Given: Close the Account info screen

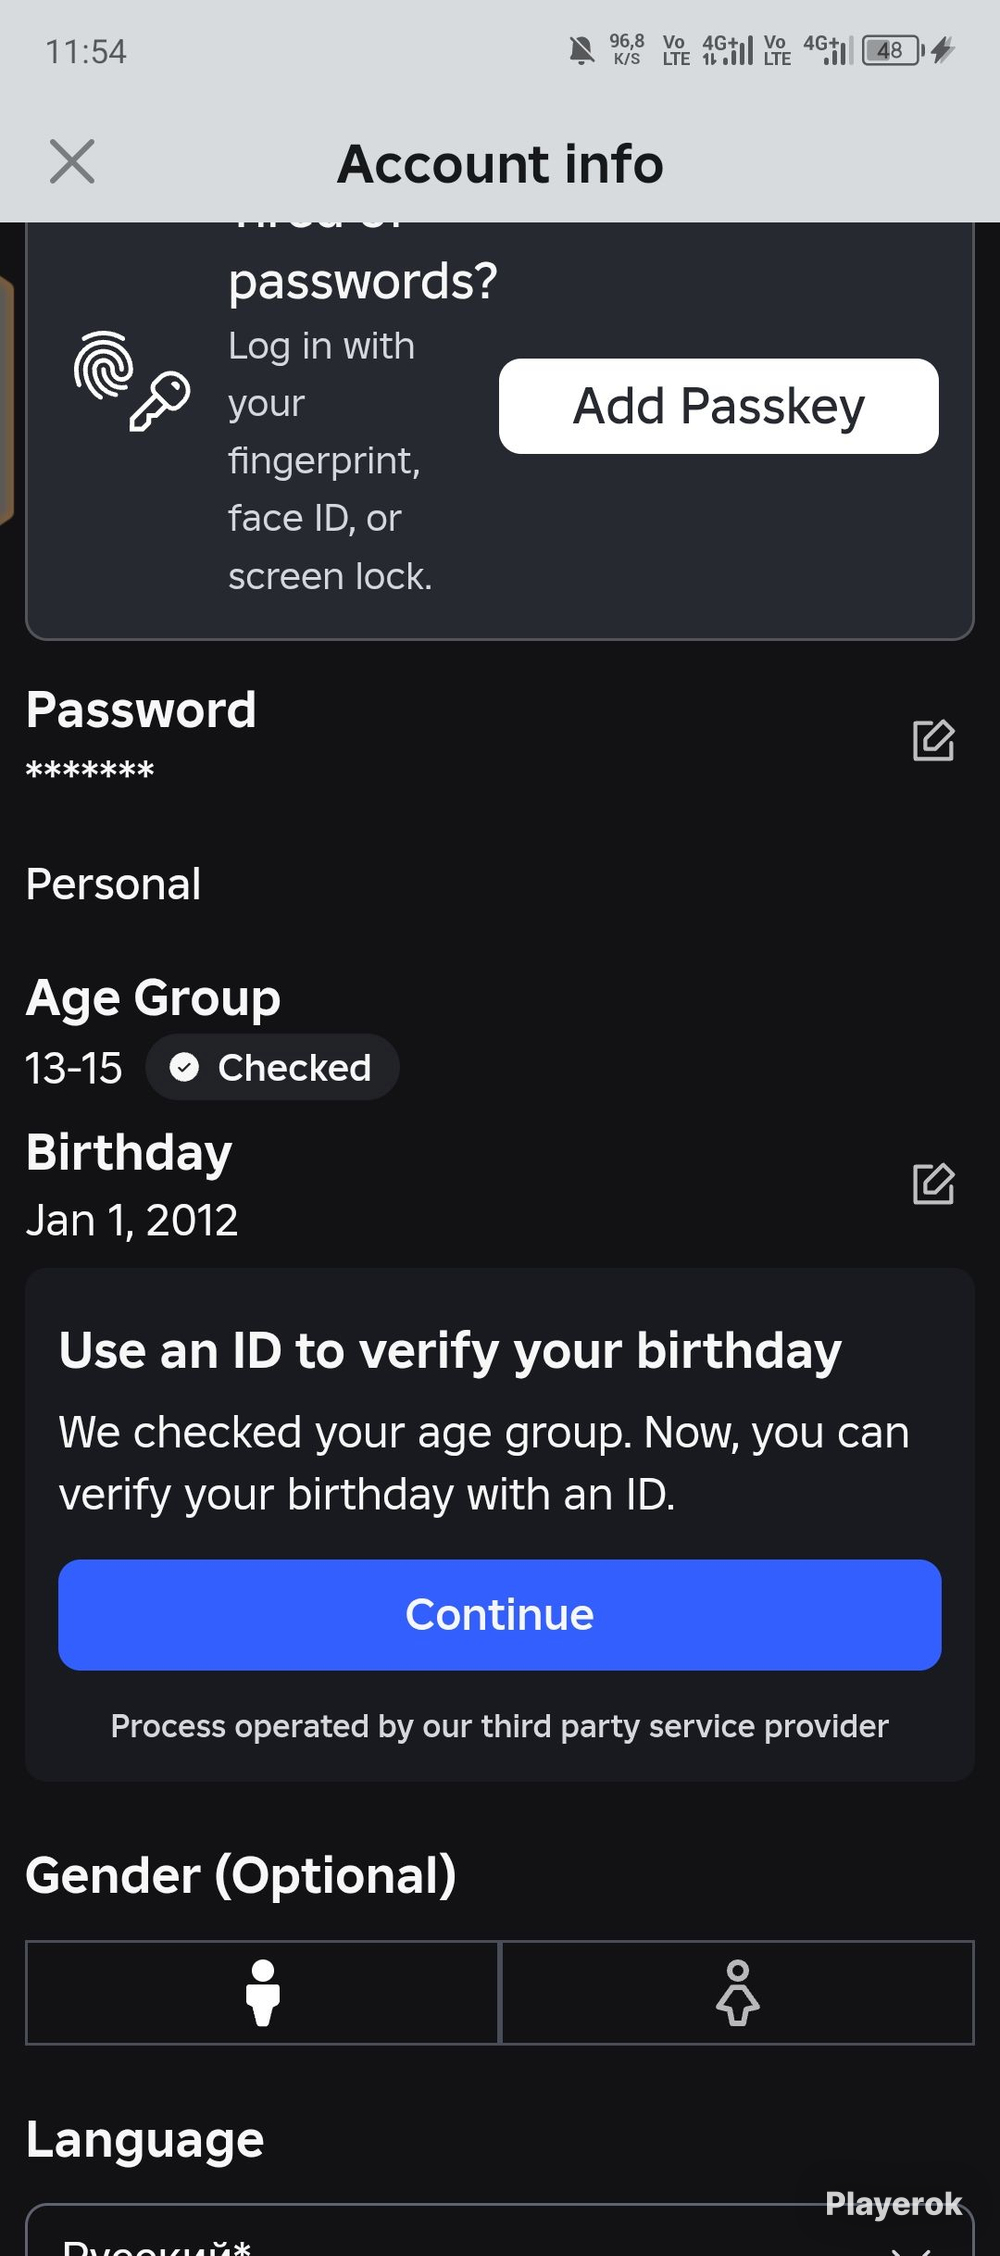Looking at the screenshot, I should click(x=72, y=162).
